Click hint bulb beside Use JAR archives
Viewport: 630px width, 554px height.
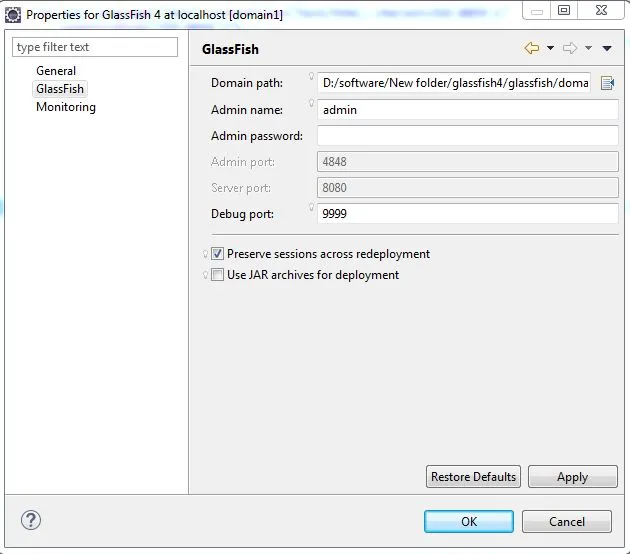205,275
